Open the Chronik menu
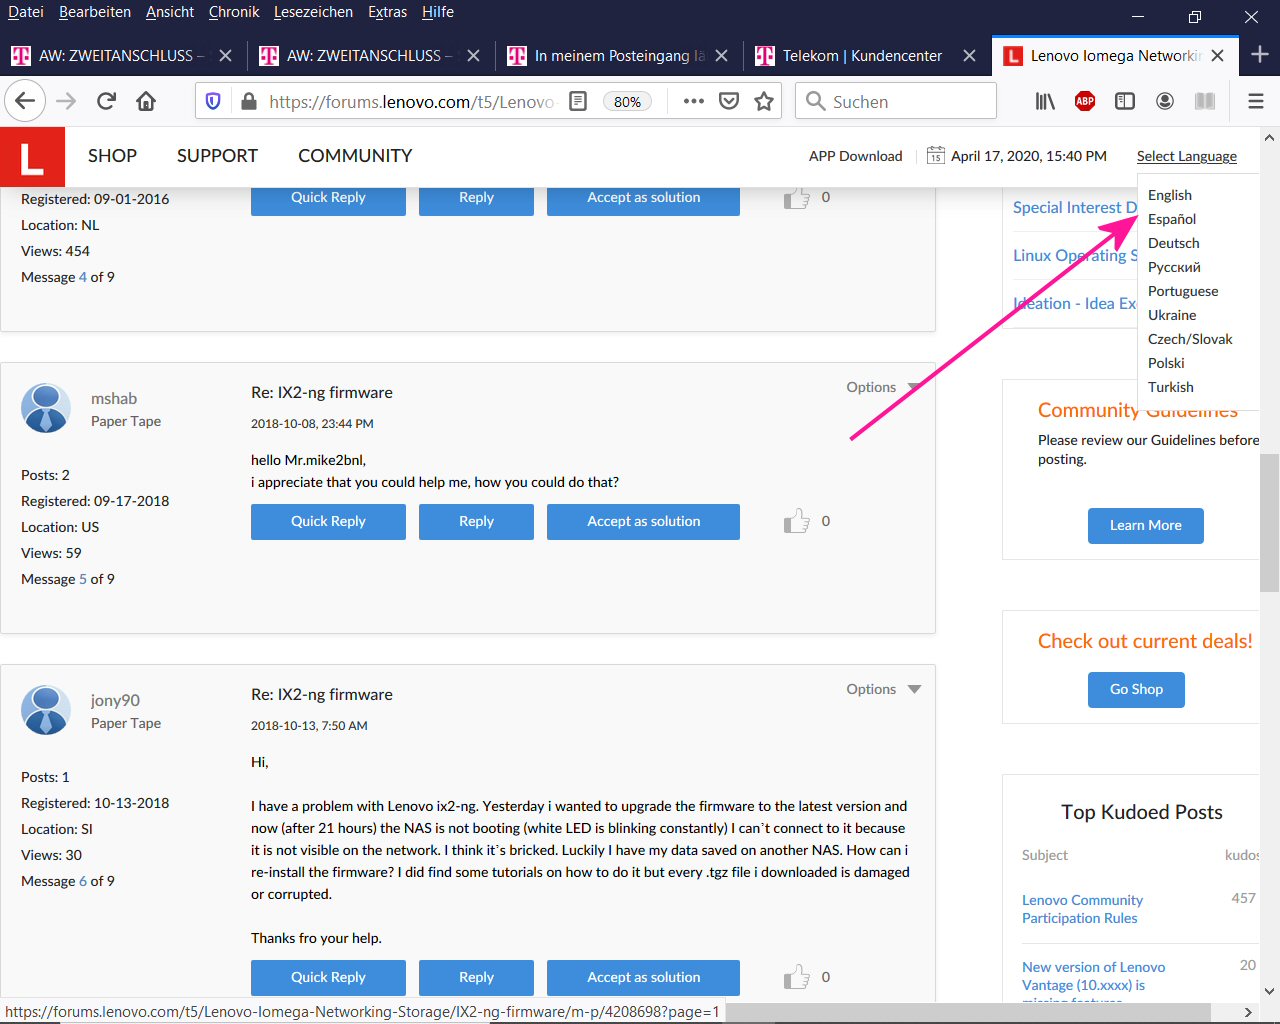 234,12
